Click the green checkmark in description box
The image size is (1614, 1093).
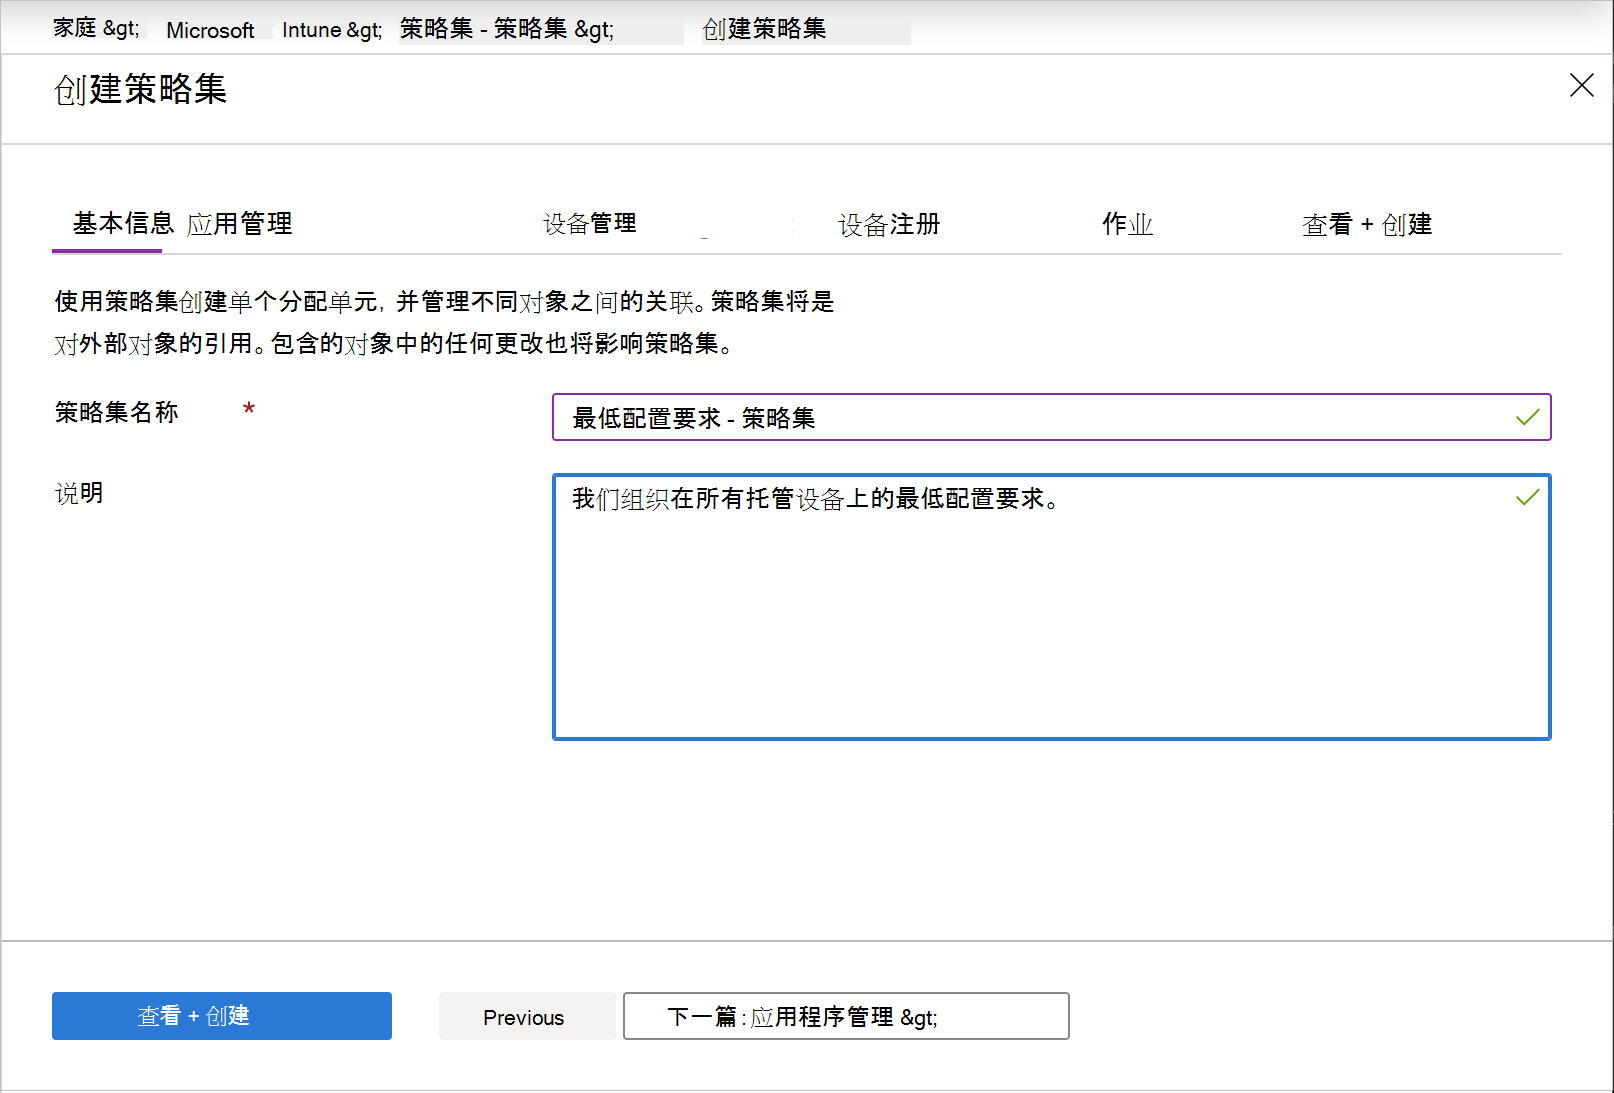(1527, 497)
